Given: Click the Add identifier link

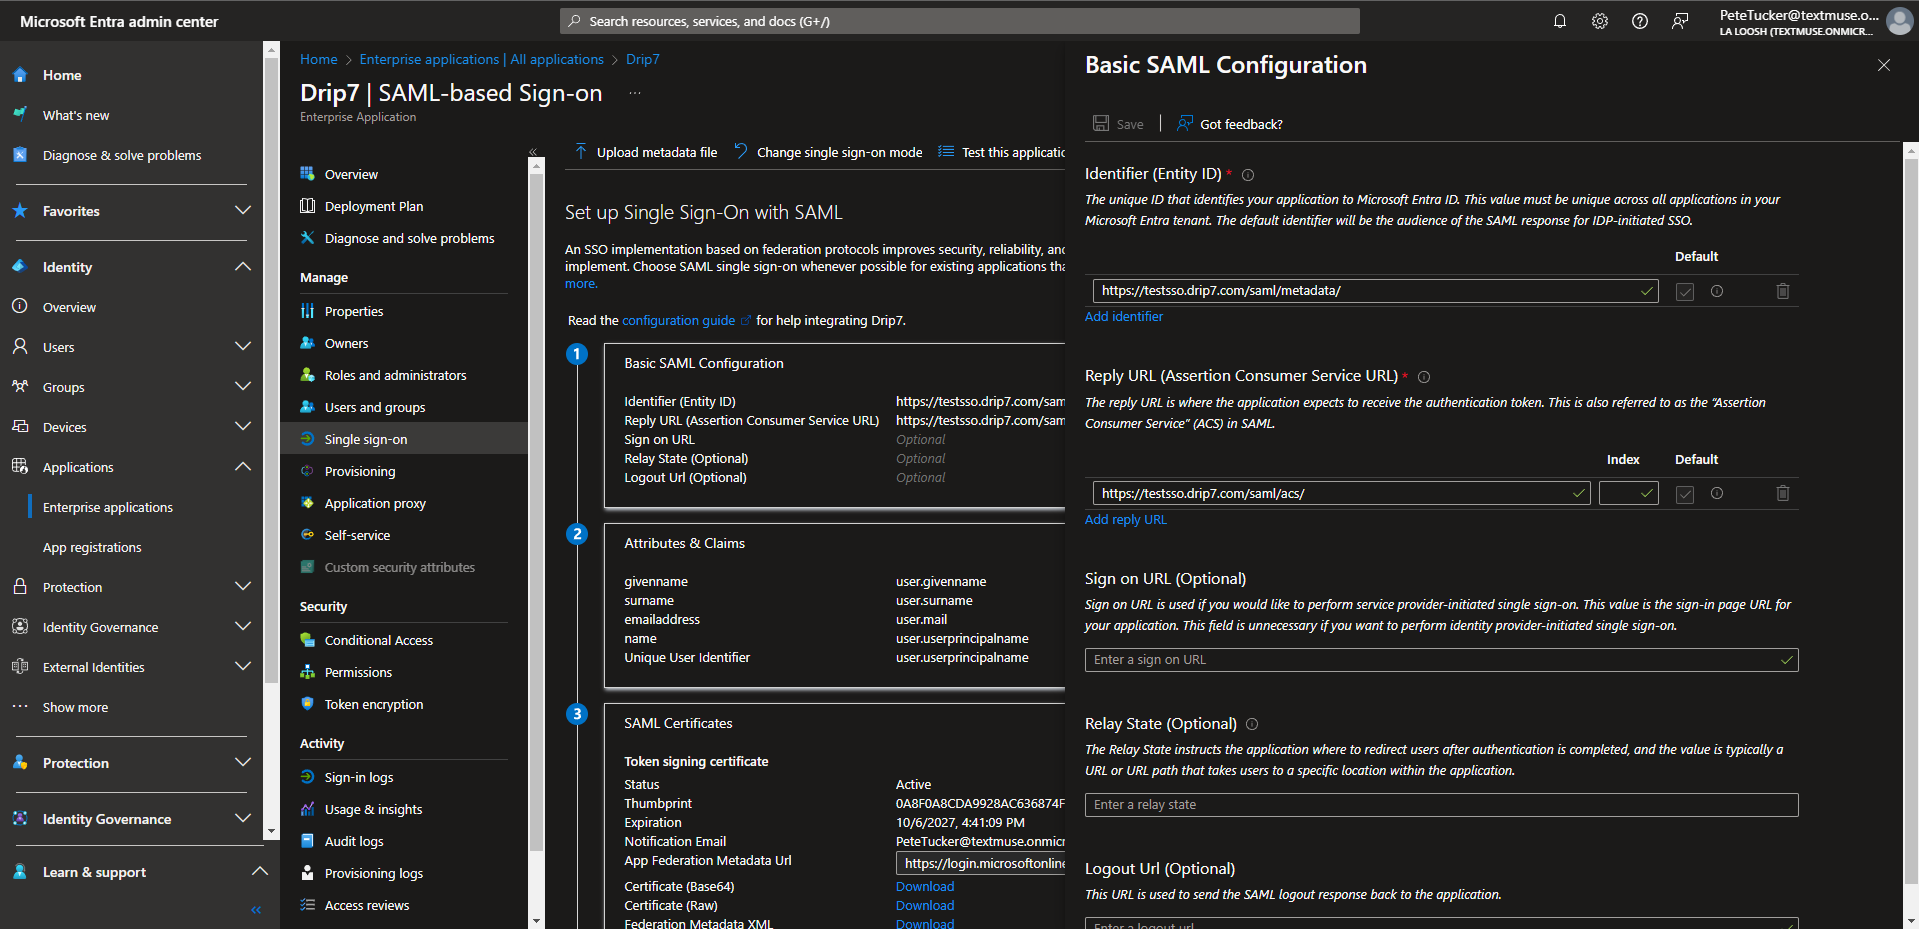Looking at the screenshot, I should point(1124,317).
